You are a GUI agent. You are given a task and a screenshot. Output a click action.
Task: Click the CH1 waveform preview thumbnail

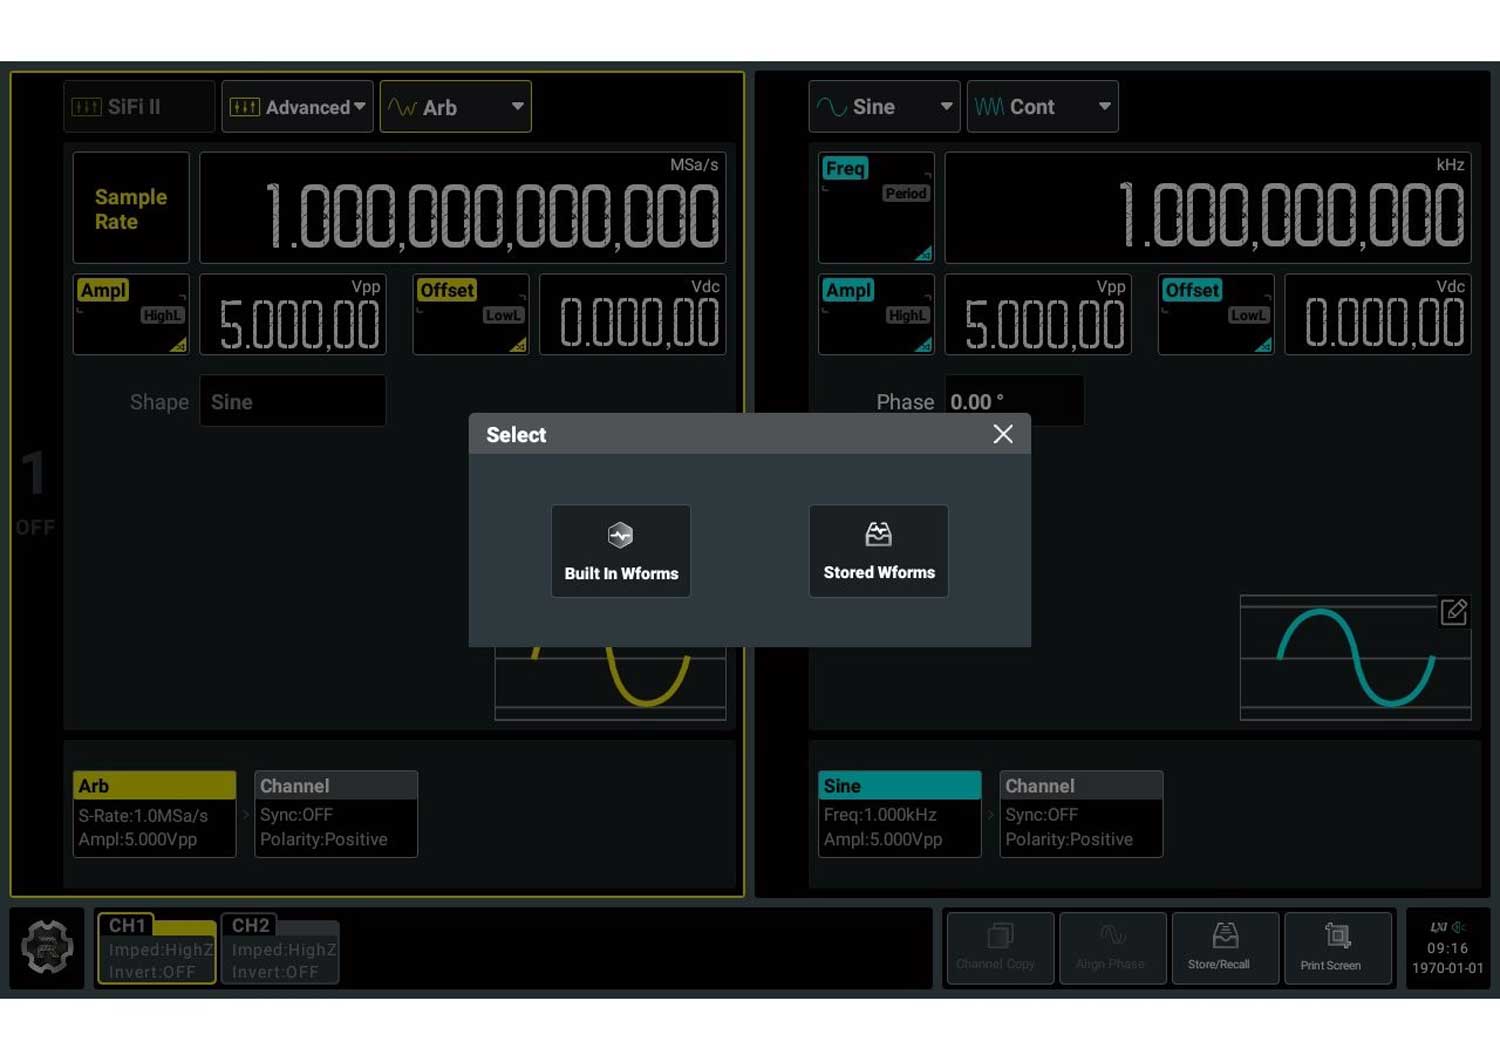(x=610, y=683)
